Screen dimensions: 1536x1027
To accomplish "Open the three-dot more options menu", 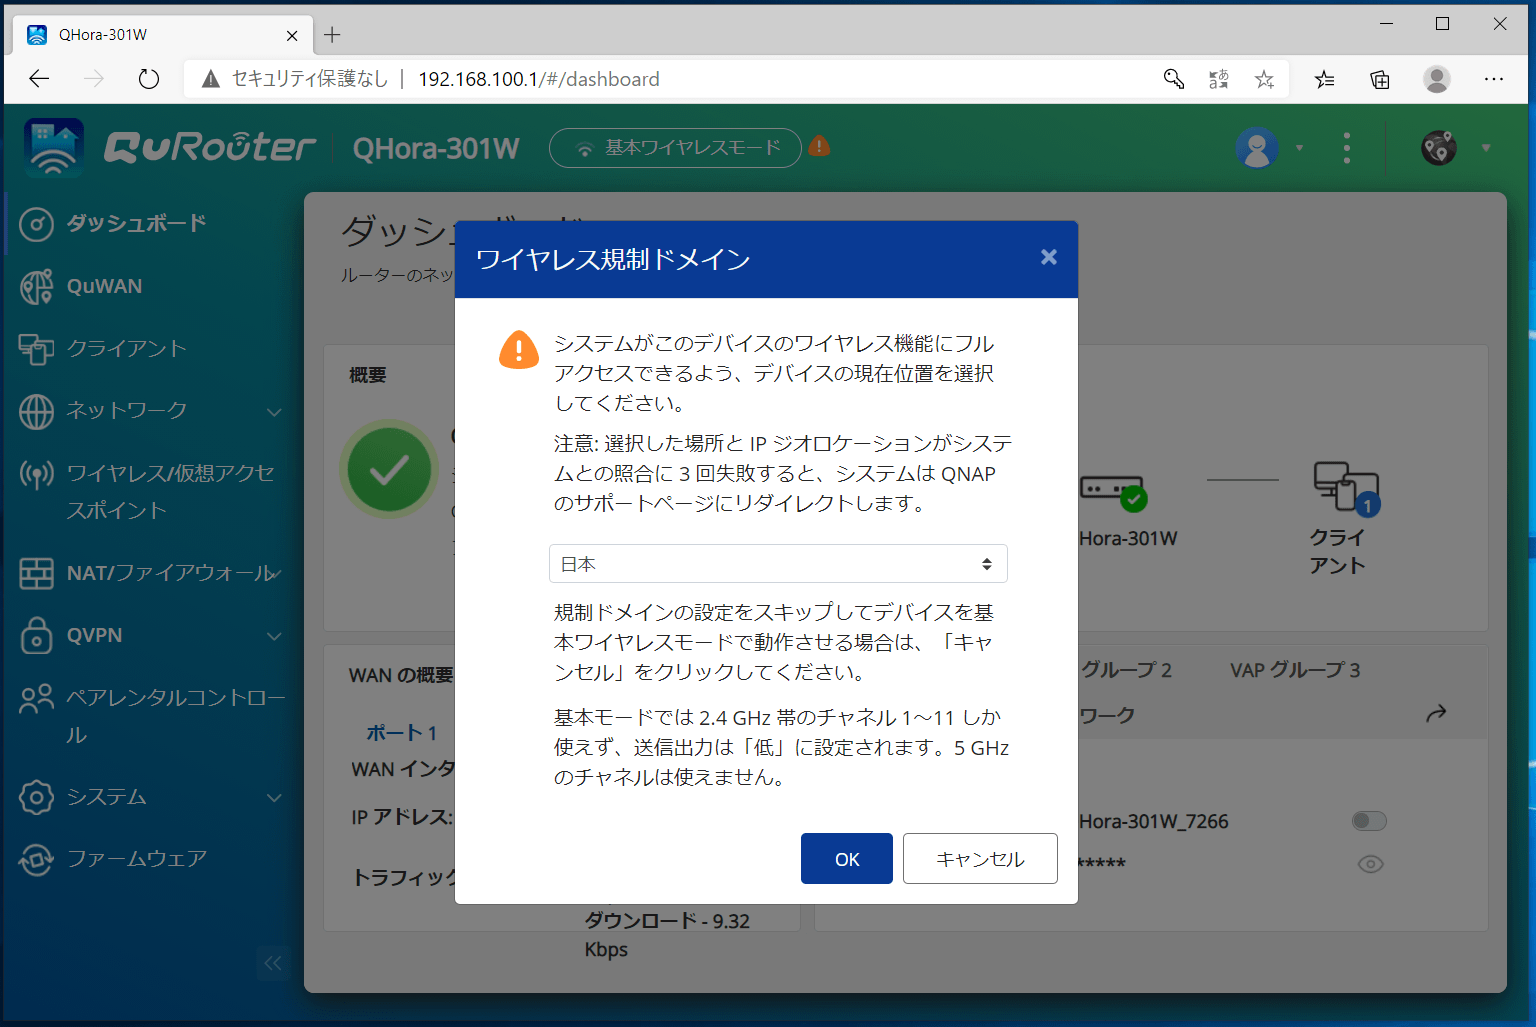I will [x=1347, y=148].
